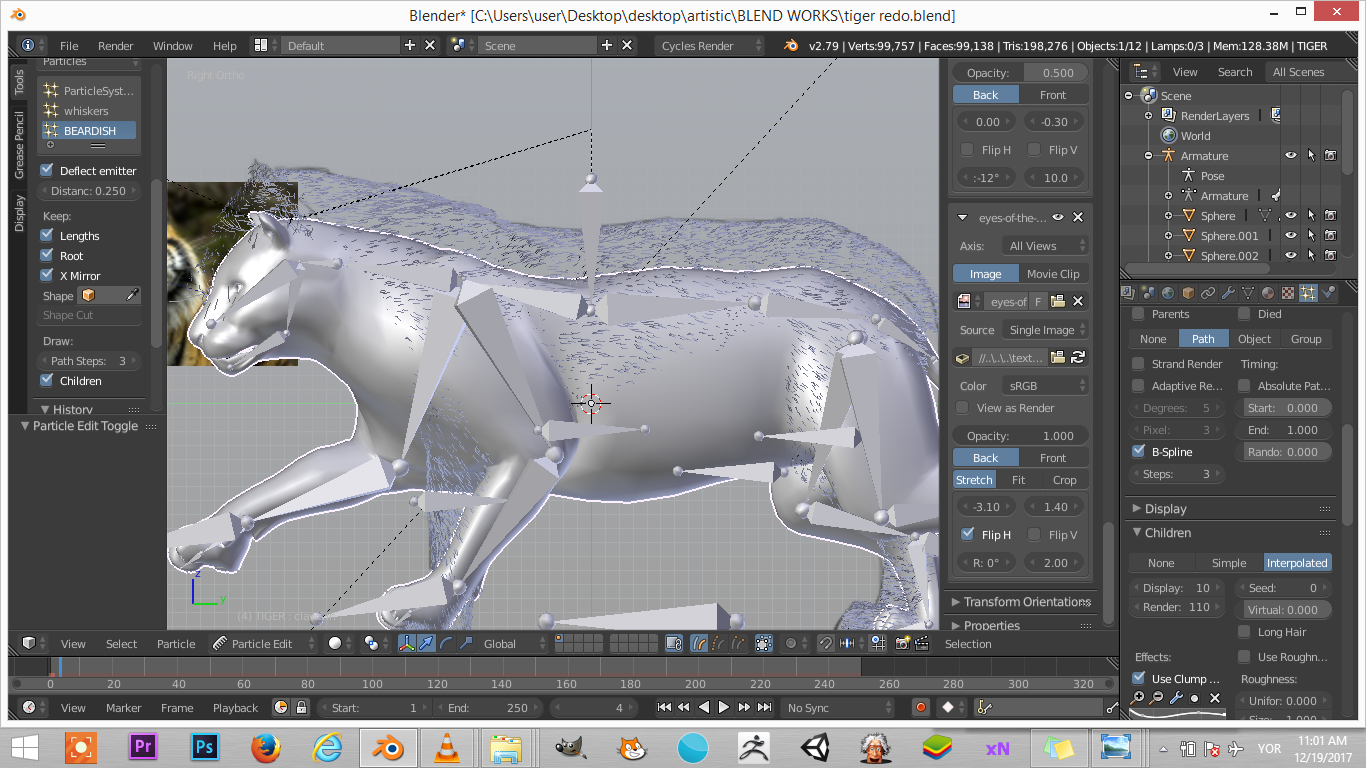Select the Movie Clip button

tap(1053, 273)
